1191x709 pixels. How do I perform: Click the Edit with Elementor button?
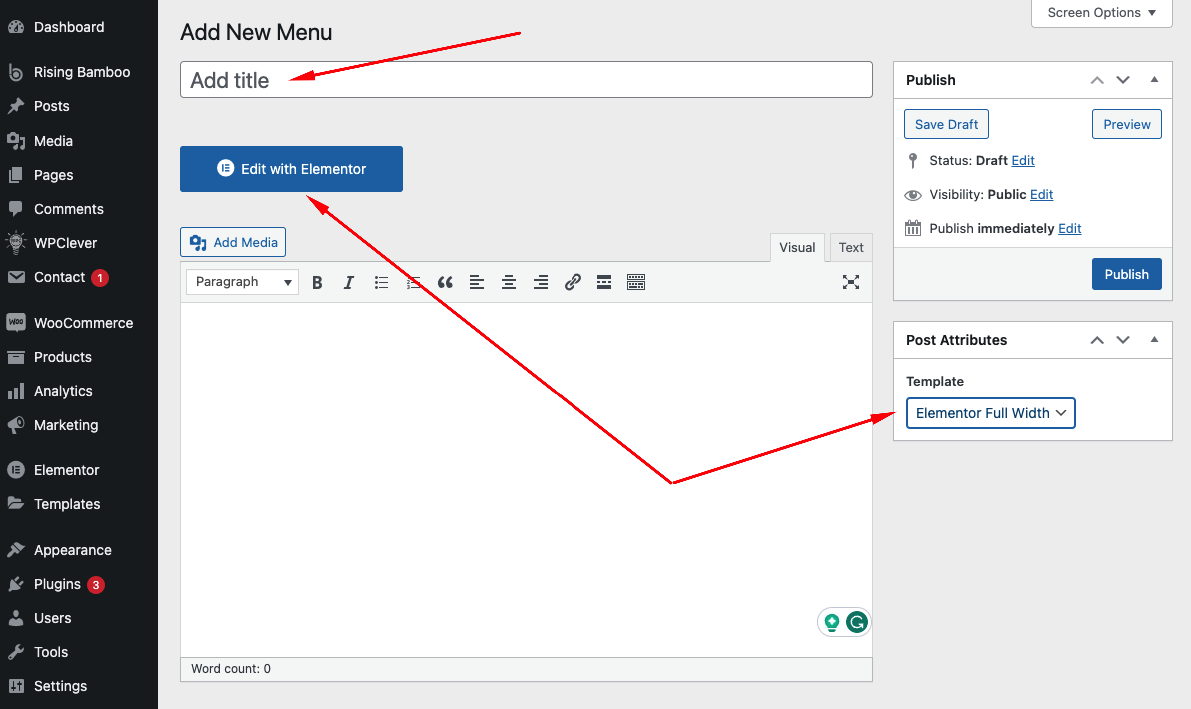coord(291,169)
